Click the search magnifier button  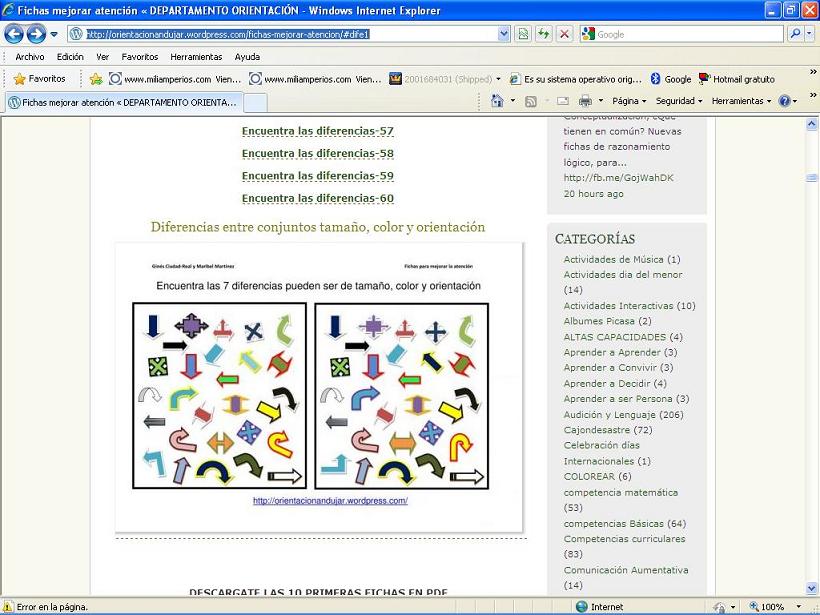click(x=794, y=35)
